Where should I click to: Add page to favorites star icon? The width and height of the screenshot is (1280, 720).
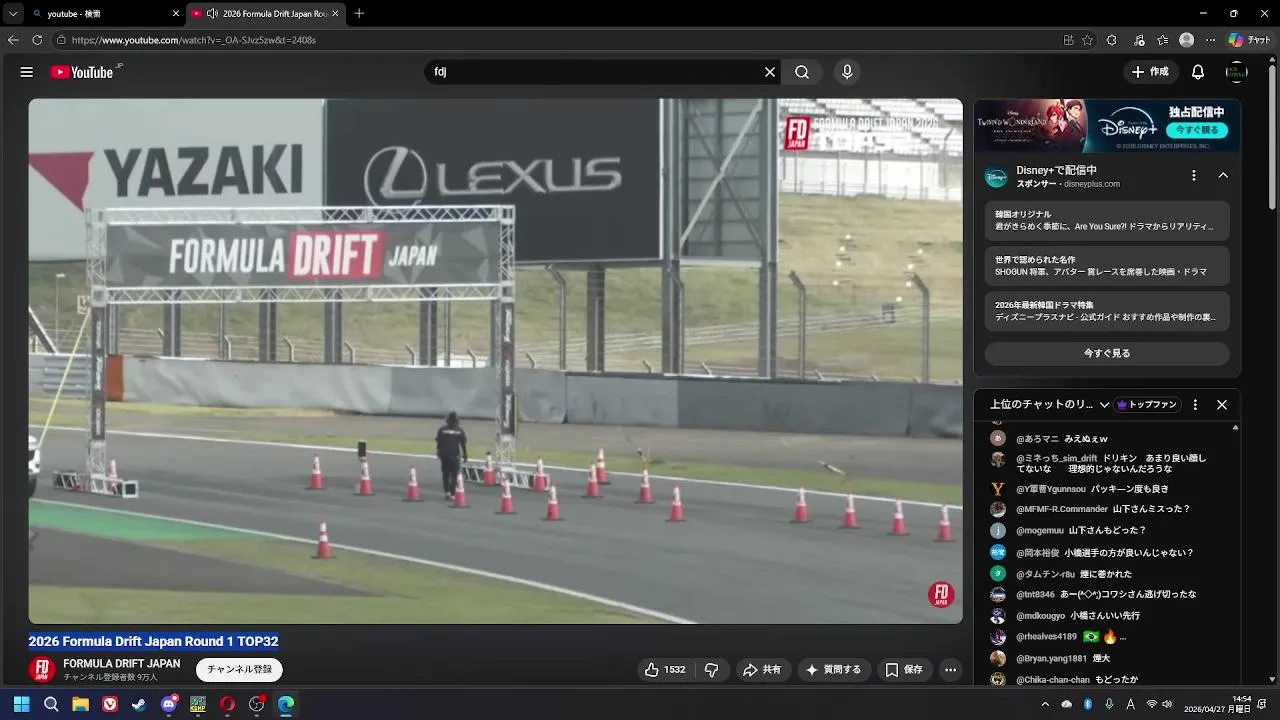pos(1089,40)
